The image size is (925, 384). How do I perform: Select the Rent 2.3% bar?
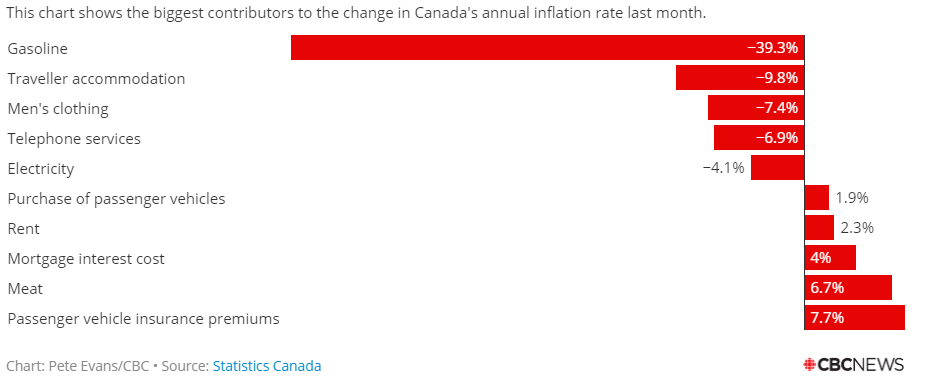(x=819, y=228)
